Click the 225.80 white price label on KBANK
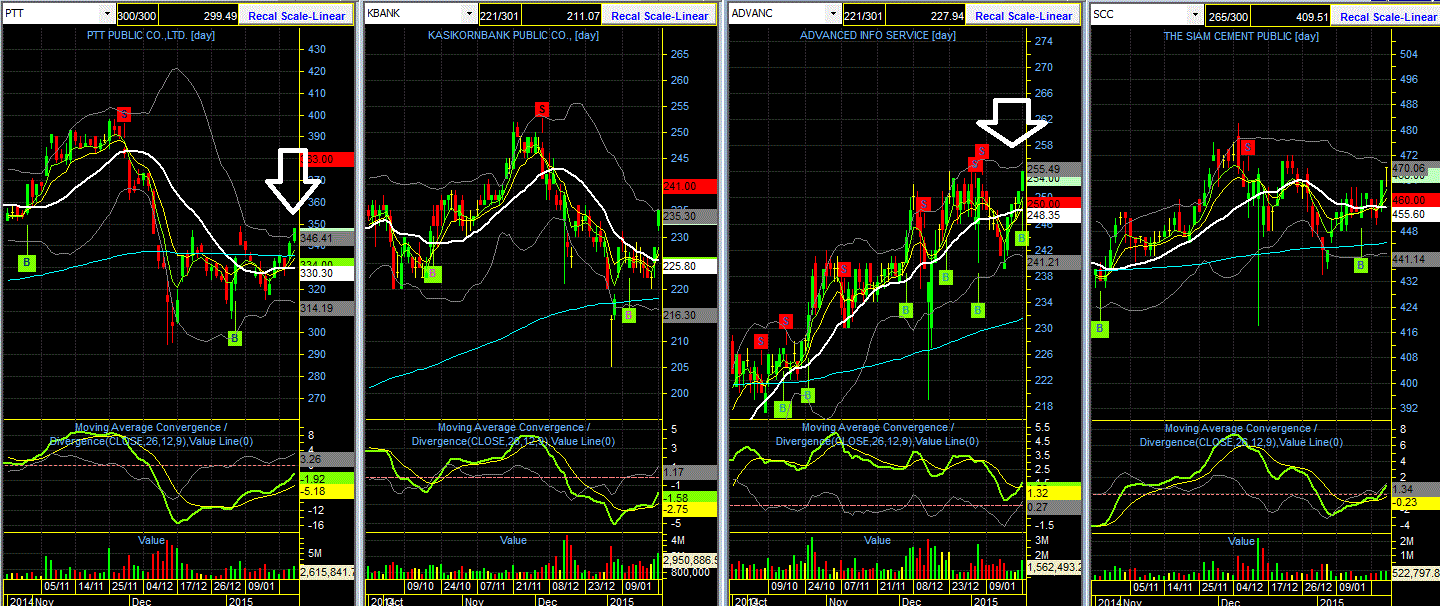The width and height of the screenshot is (1440, 606). click(x=691, y=266)
